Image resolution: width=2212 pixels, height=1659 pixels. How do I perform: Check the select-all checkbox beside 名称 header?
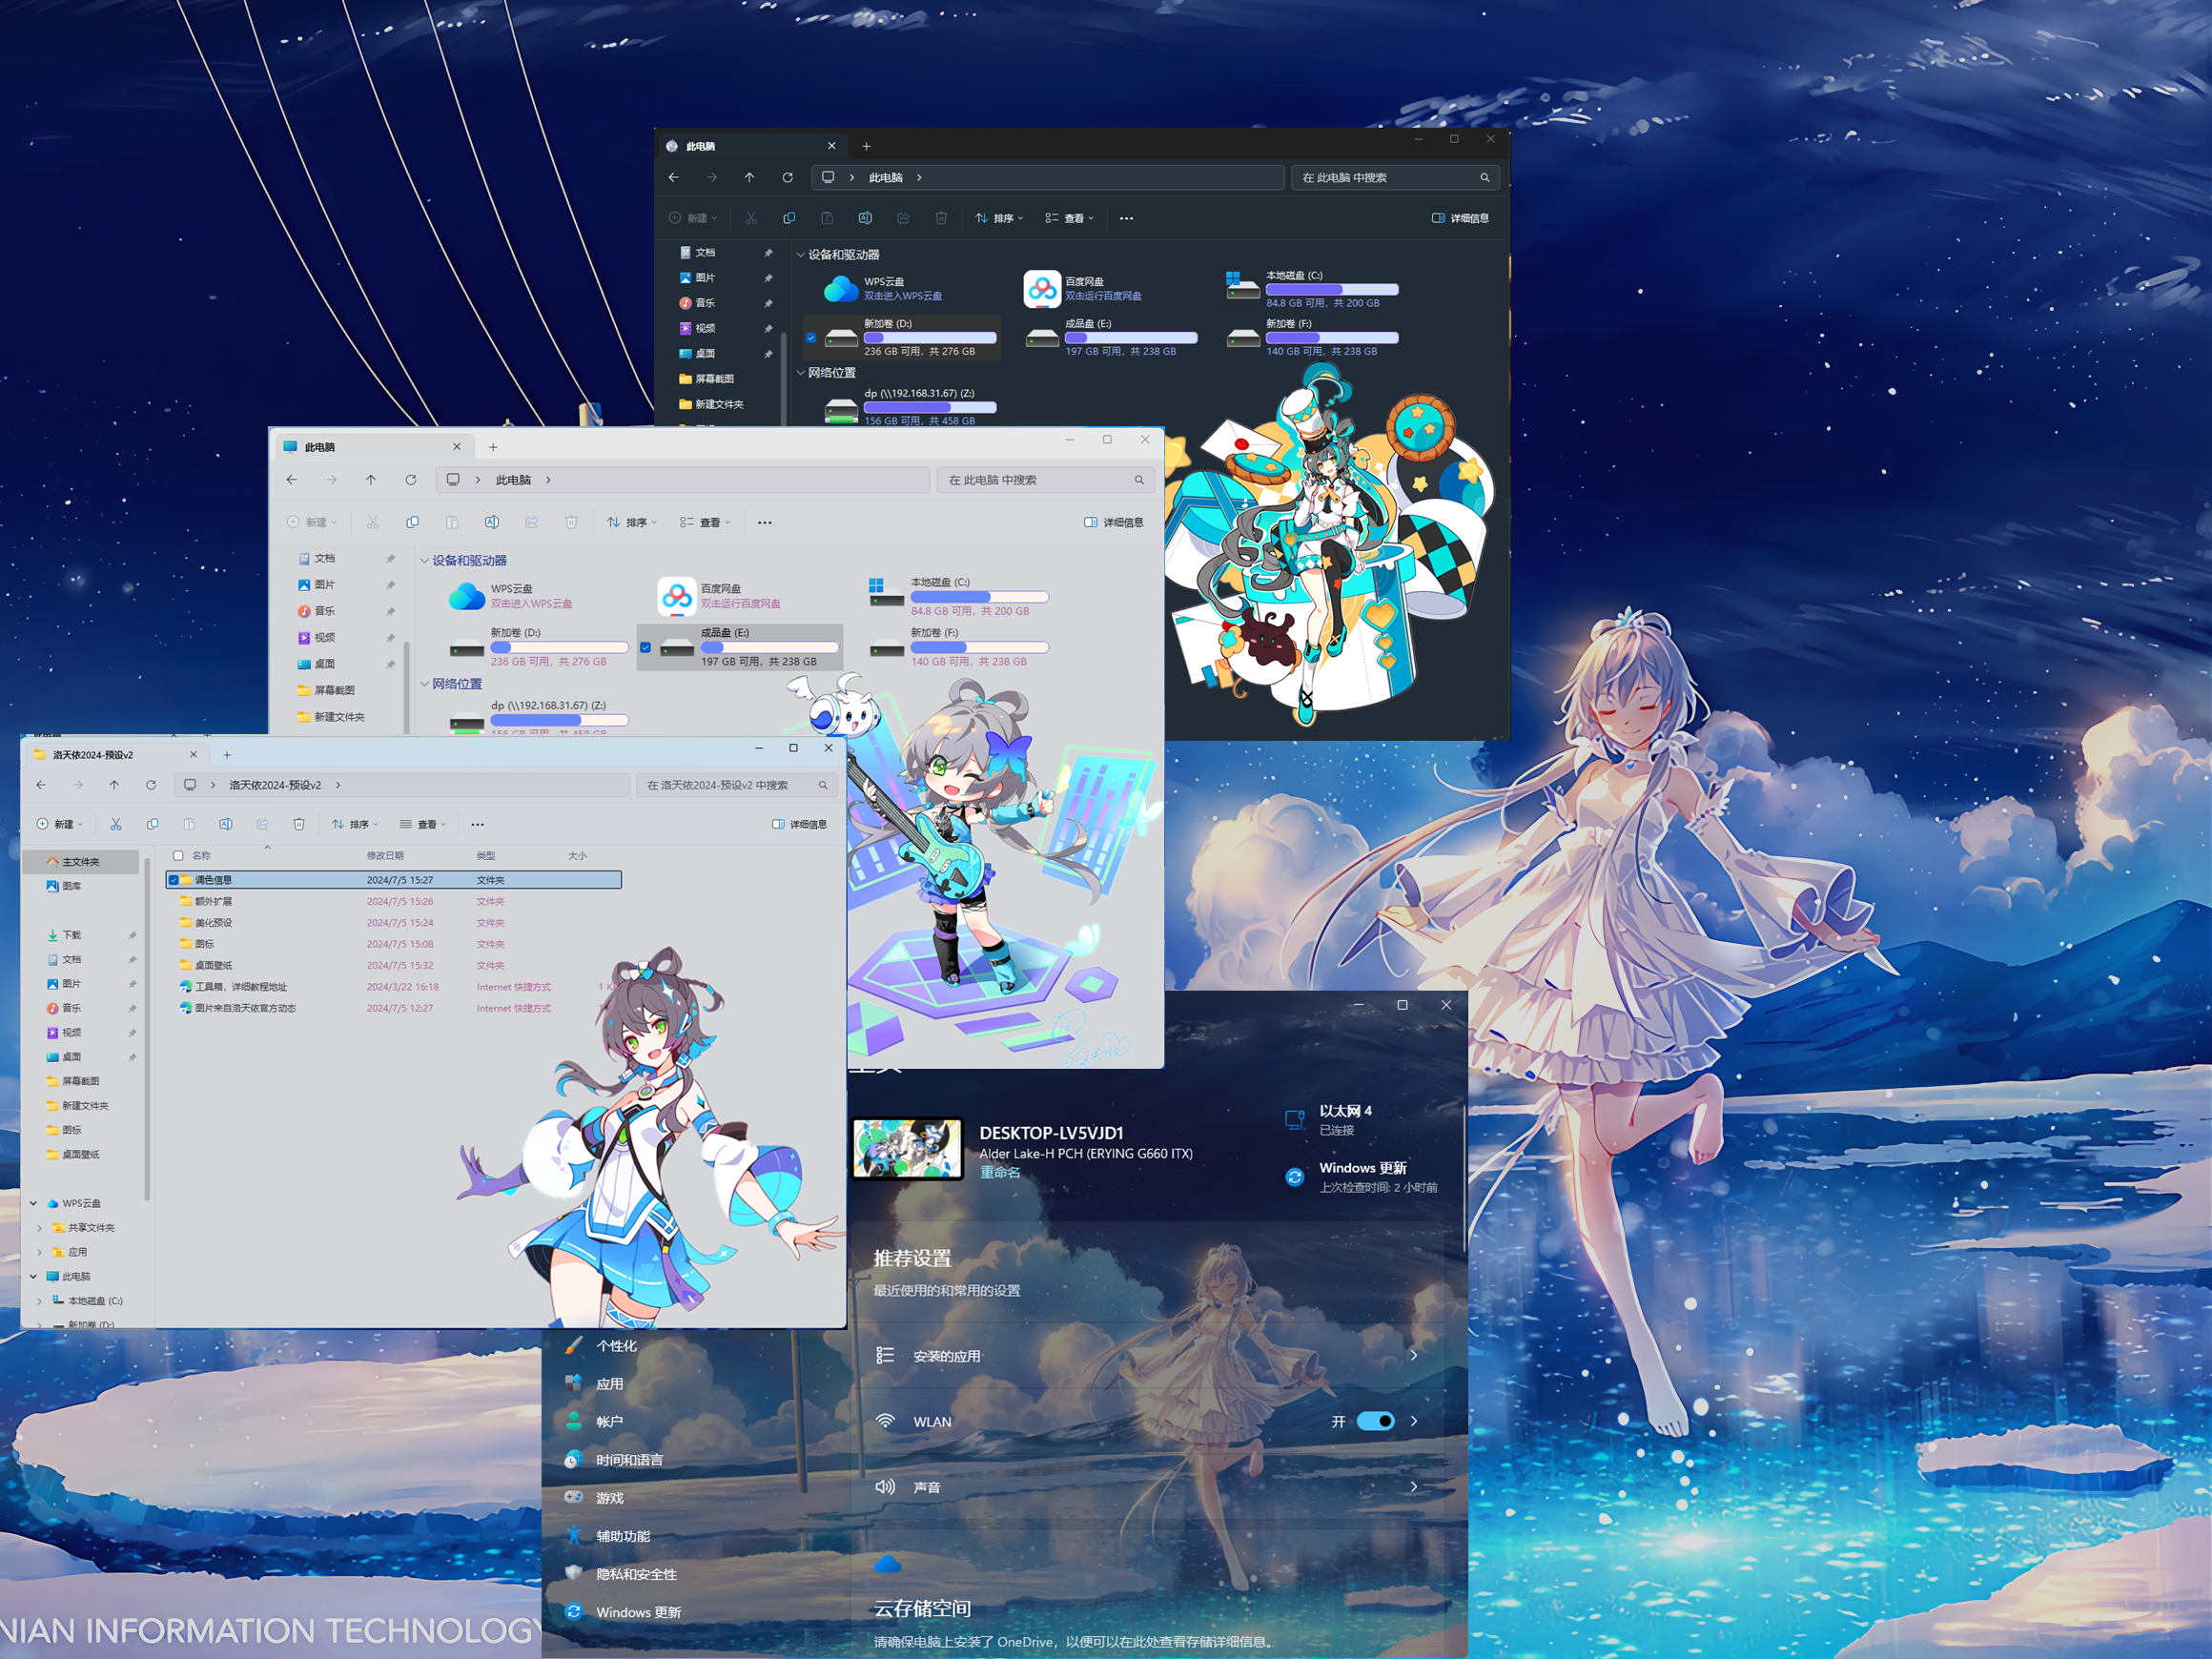[x=178, y=856]
